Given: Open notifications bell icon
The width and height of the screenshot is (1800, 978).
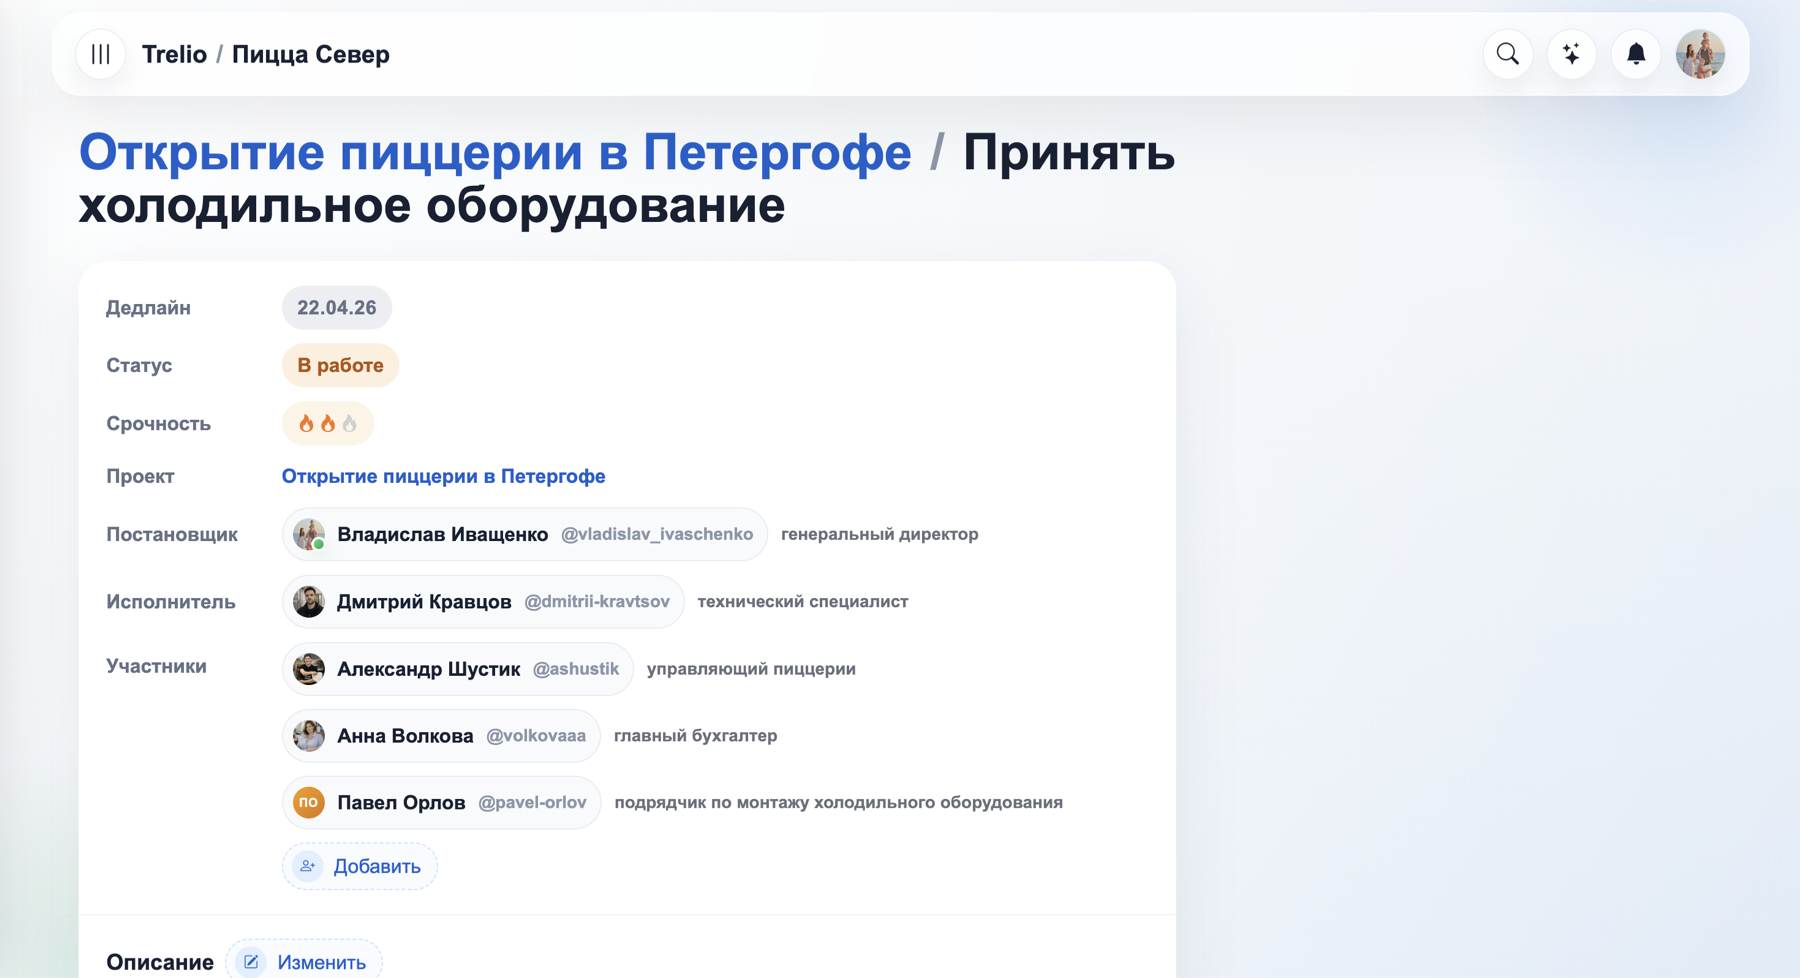Looking at the screenshot, I should (x=1636, y=54).
